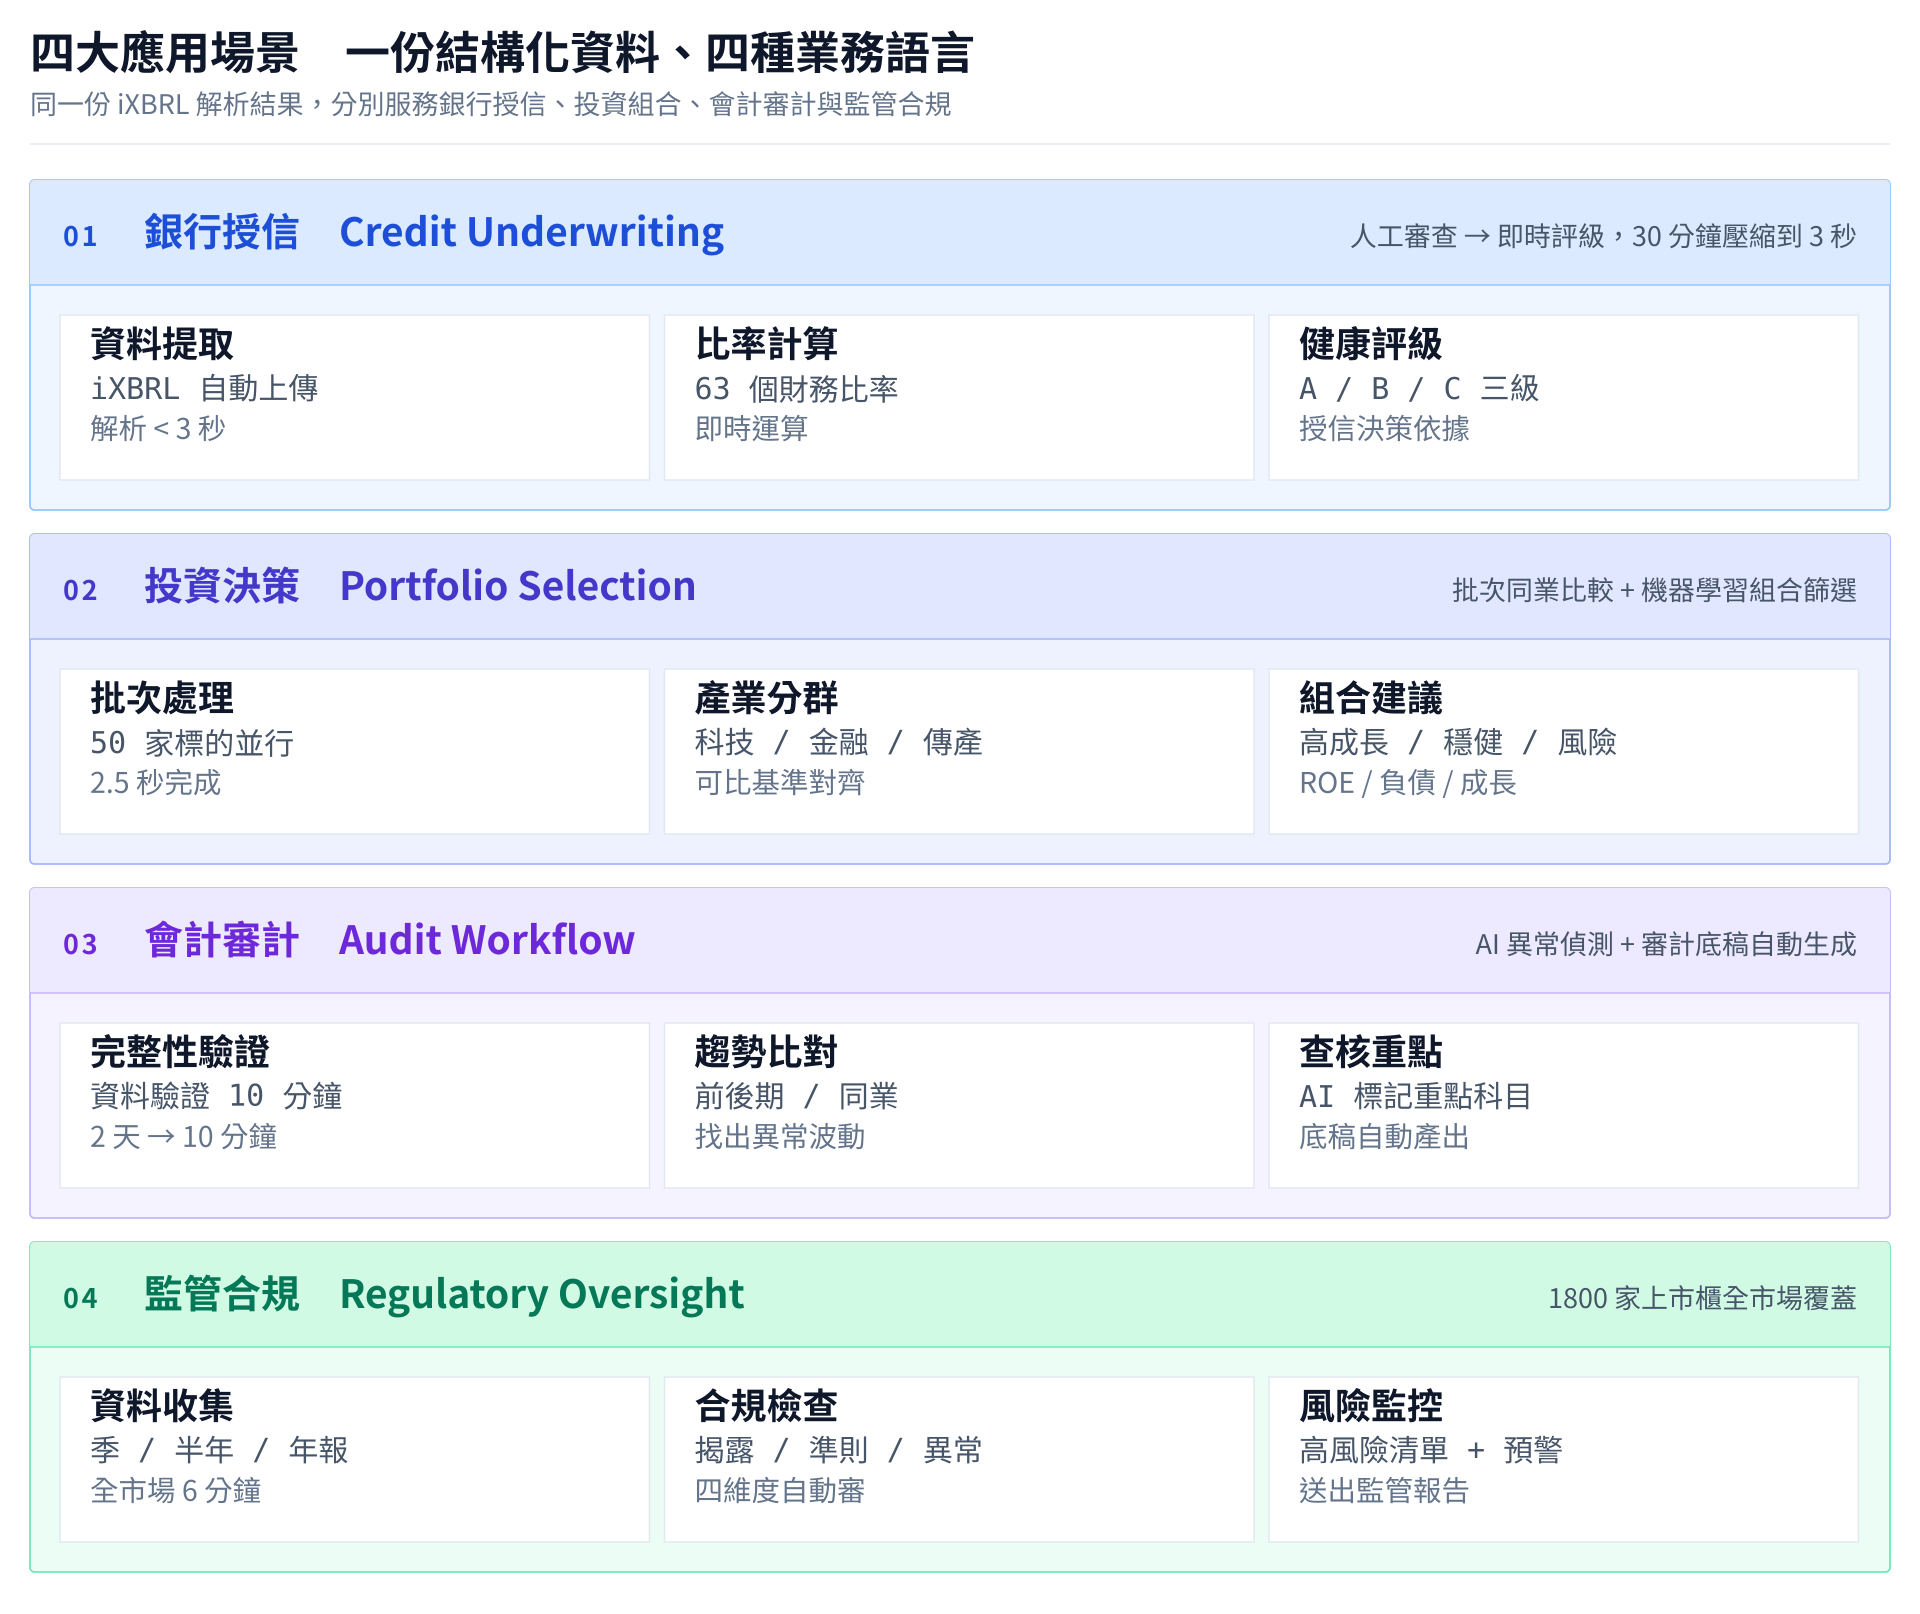
Task: Click the text 2 天 → 10 分鐘
Action: click(183, 1137)
